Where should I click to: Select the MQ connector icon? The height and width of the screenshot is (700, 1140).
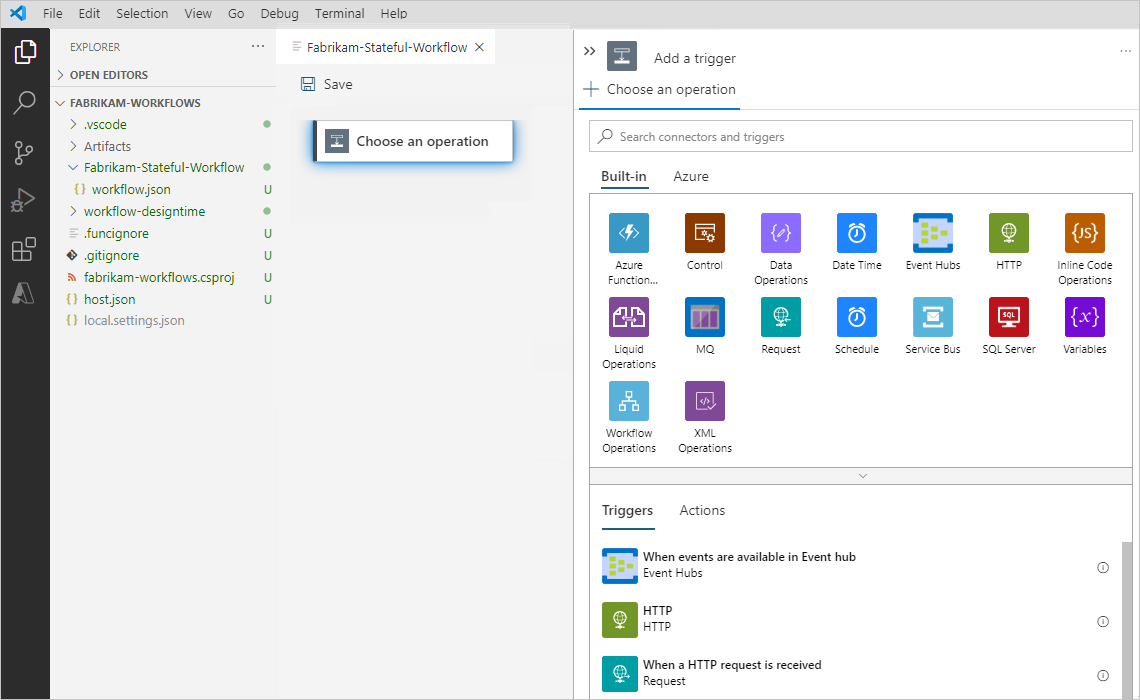click(705, 317)
